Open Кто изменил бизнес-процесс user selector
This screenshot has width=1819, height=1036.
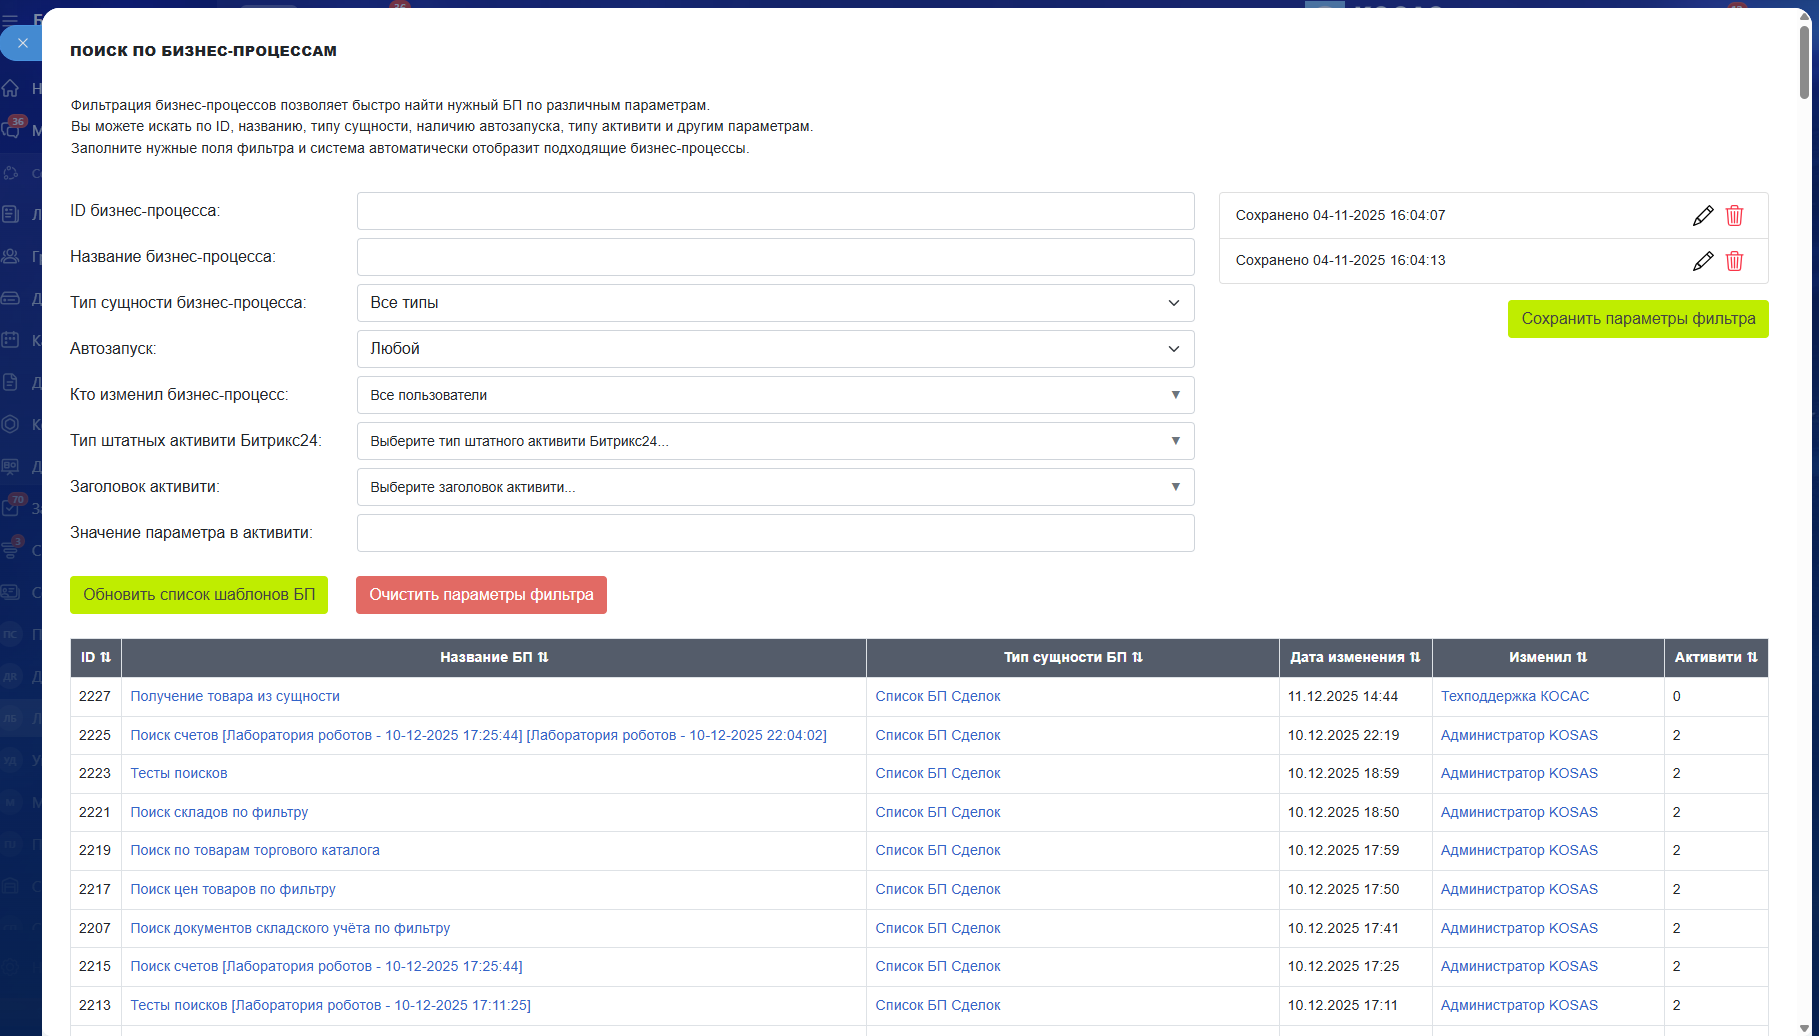coord(775,395)
